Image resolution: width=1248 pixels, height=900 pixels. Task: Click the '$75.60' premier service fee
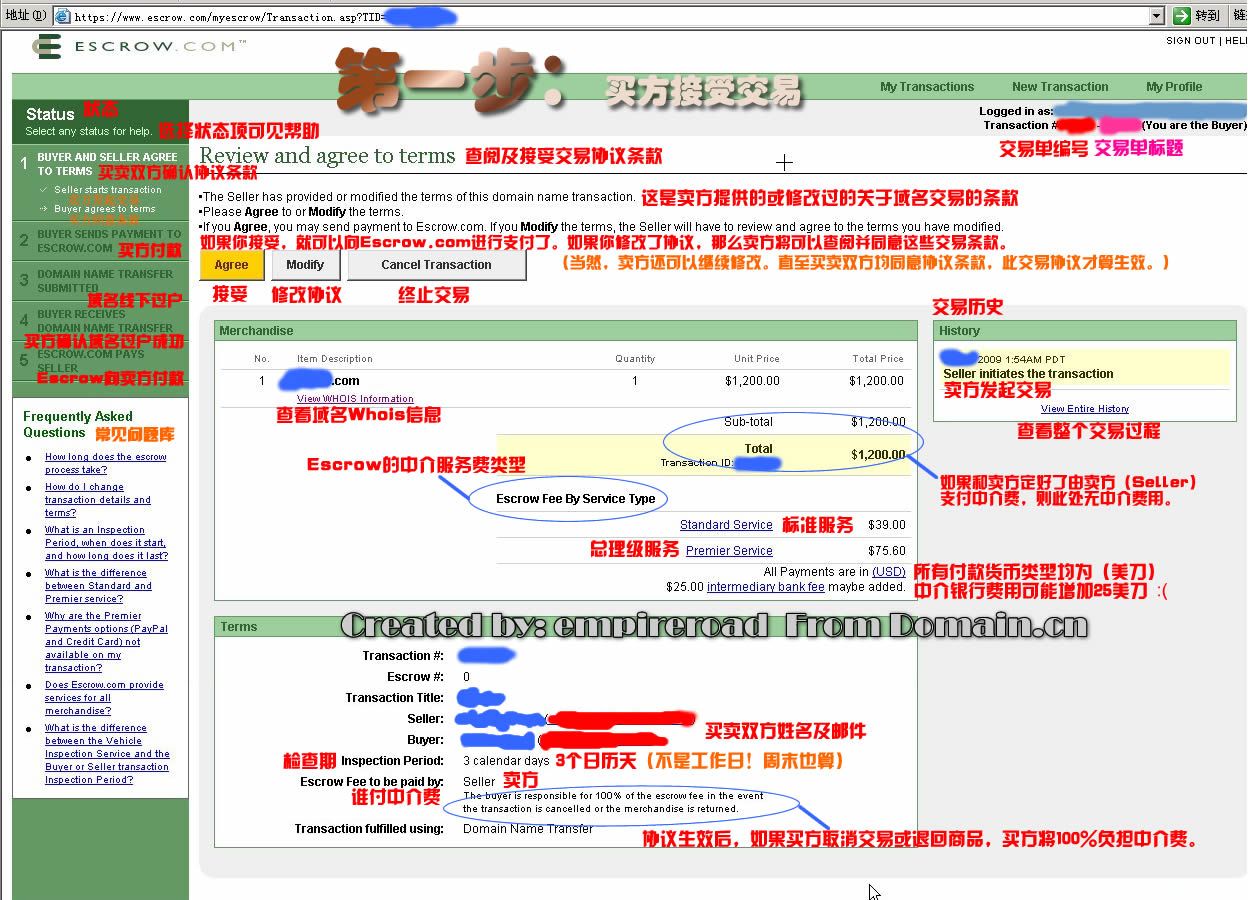pyautogui.click(x=887, y=551)
